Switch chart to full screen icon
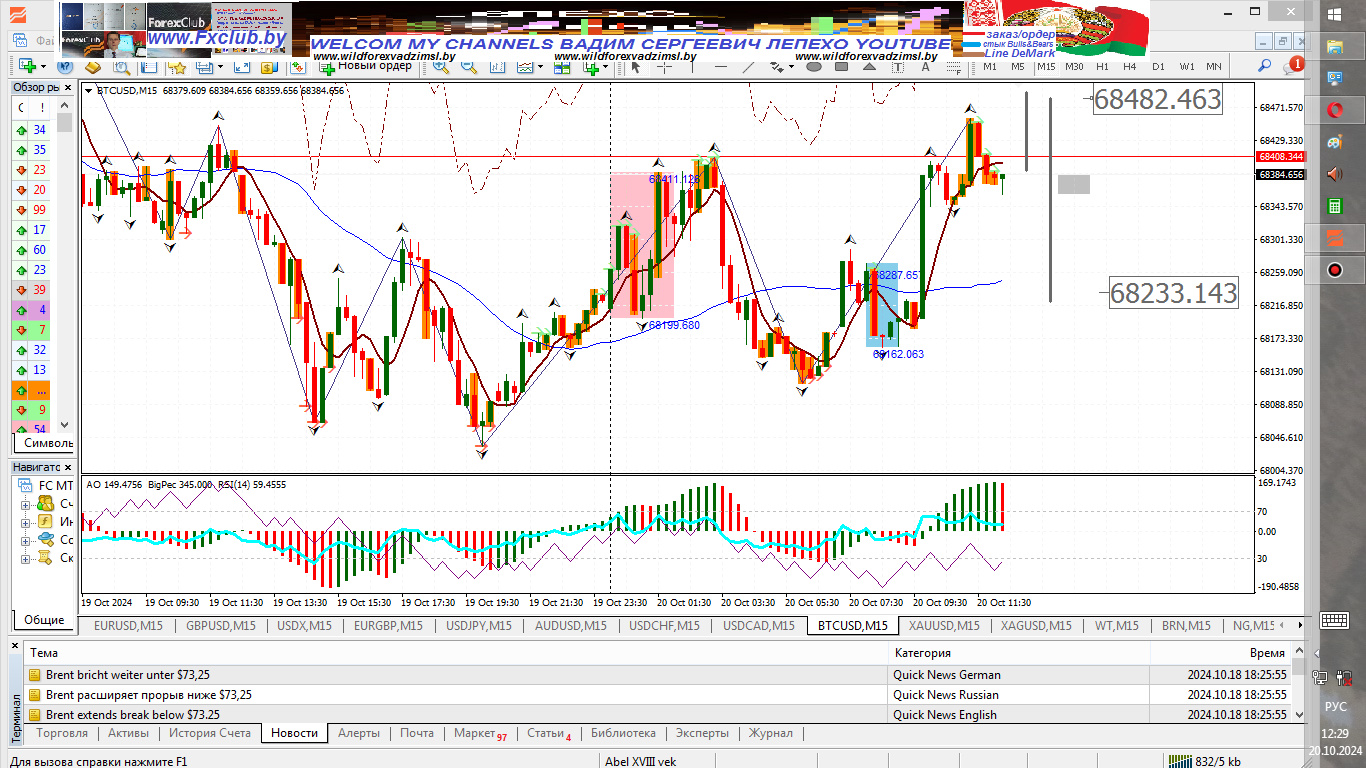The height and width of the screenshot is (768, 1366). pyautogui.click(x=242, y=66)
